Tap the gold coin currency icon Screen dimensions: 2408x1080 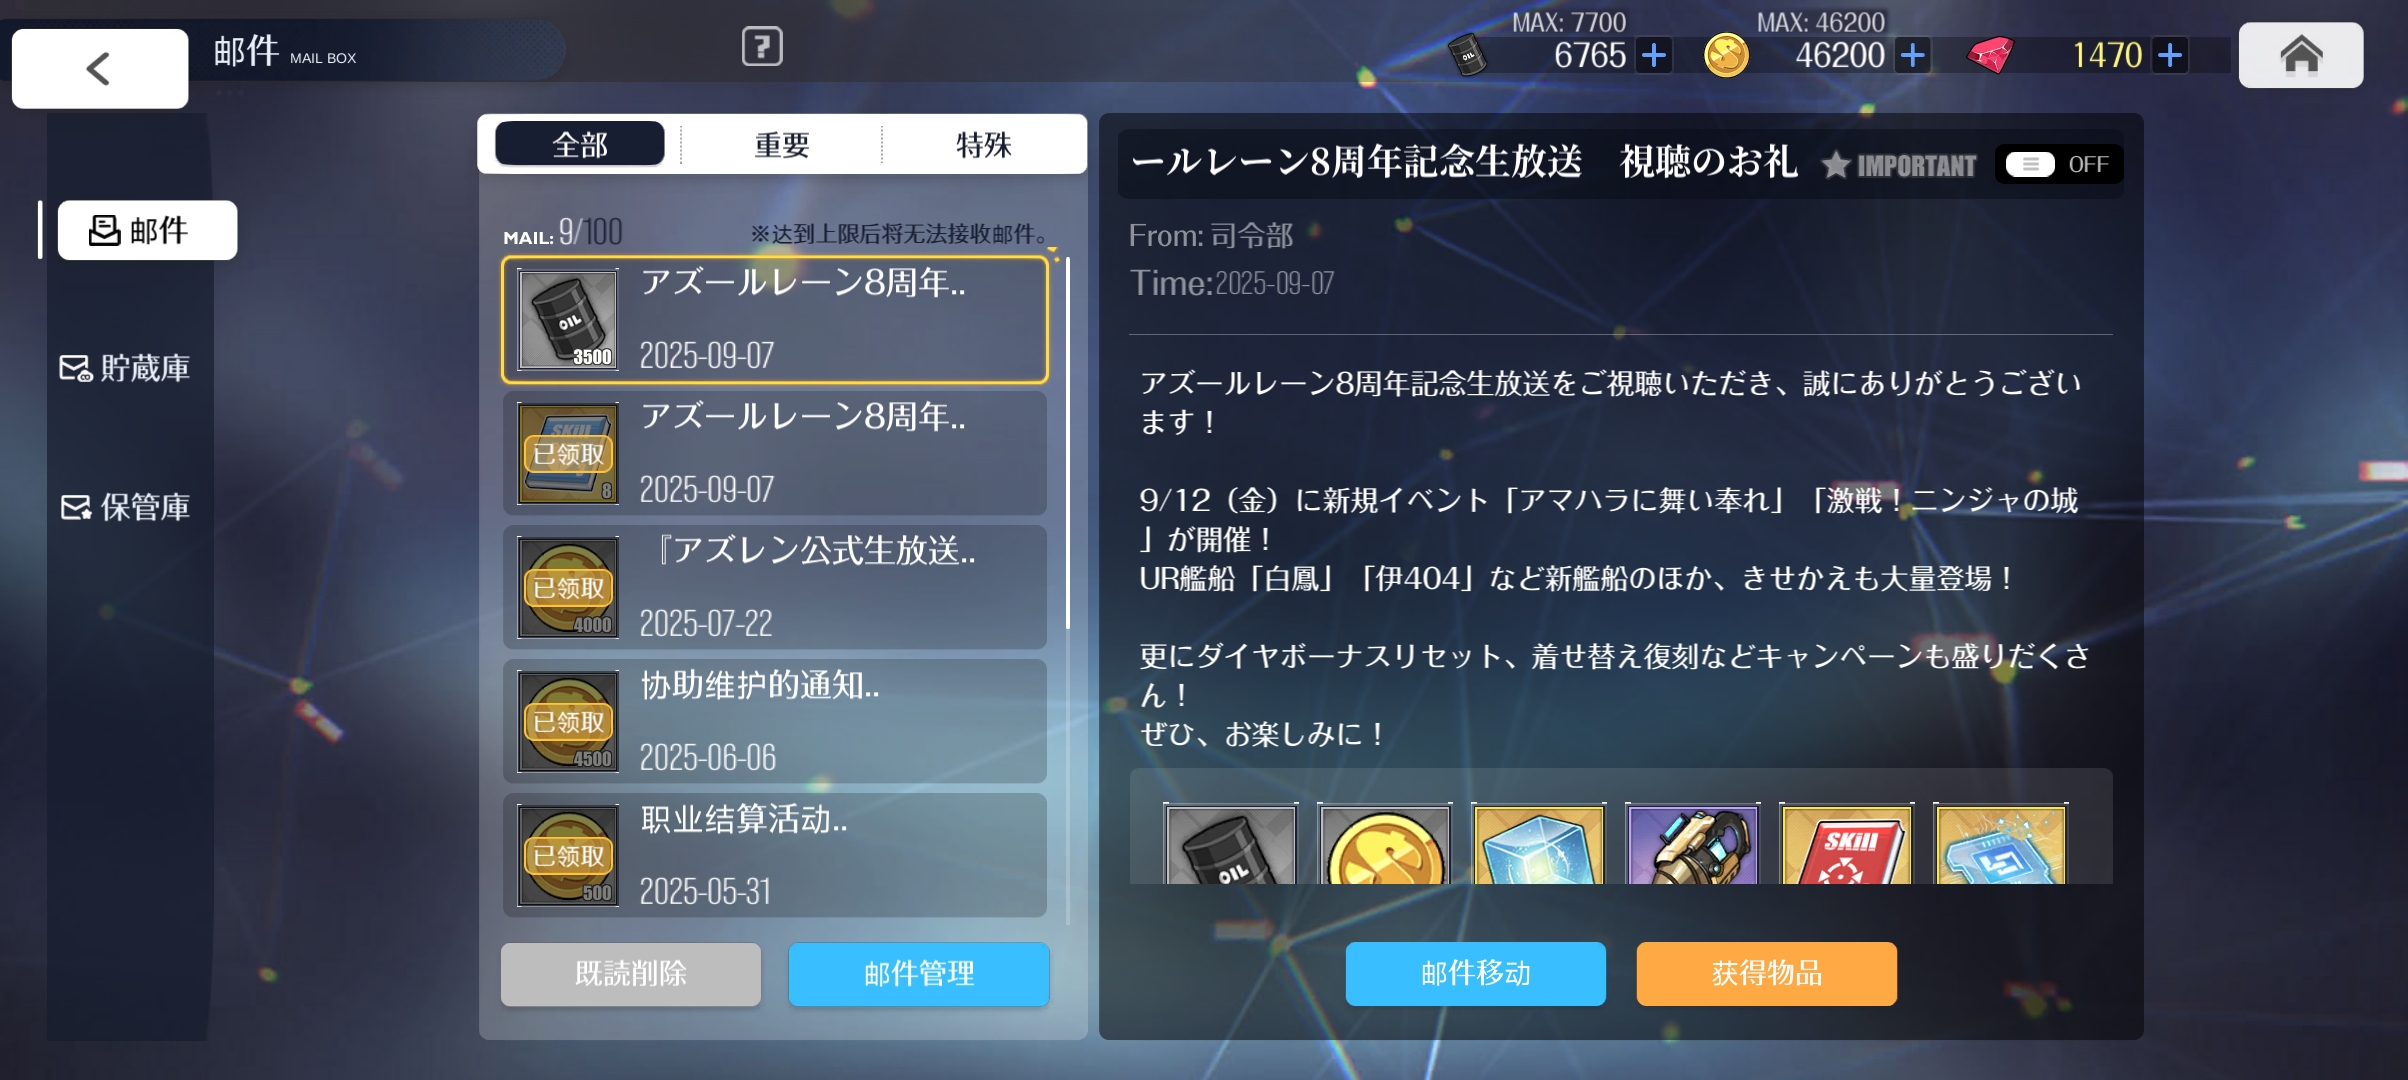(1726, 55)
